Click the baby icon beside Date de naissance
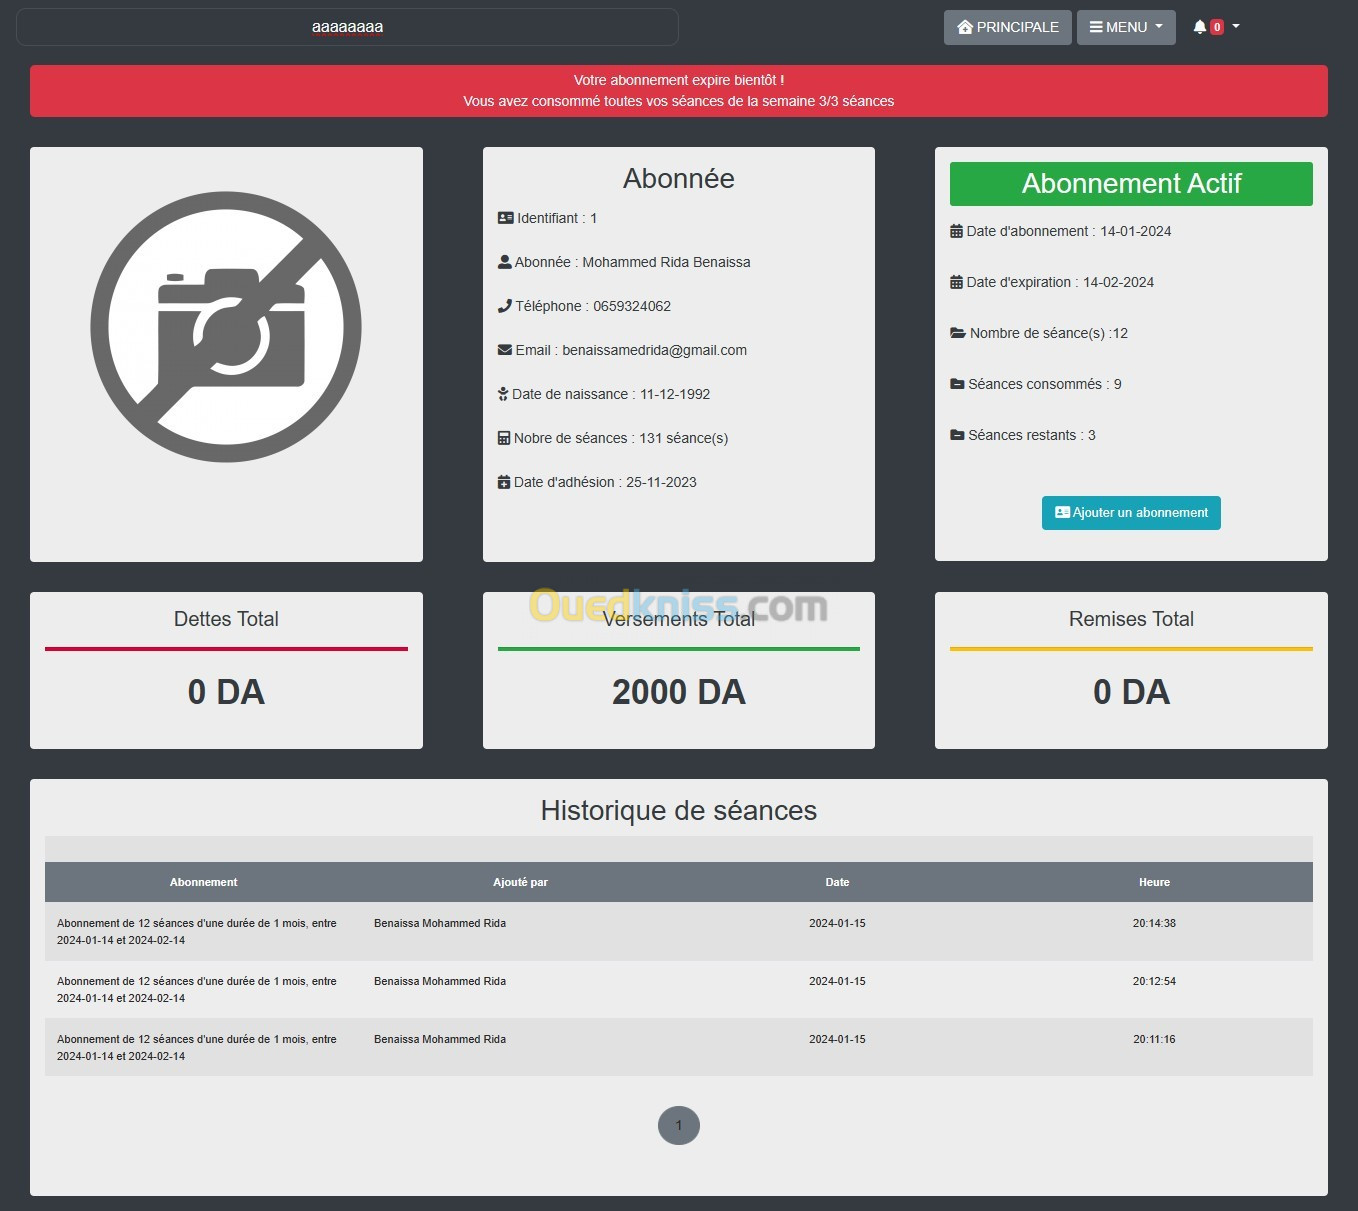The width and height of the screenshot is (1358, 1211). pyautogui.click(x=503, y=394)
